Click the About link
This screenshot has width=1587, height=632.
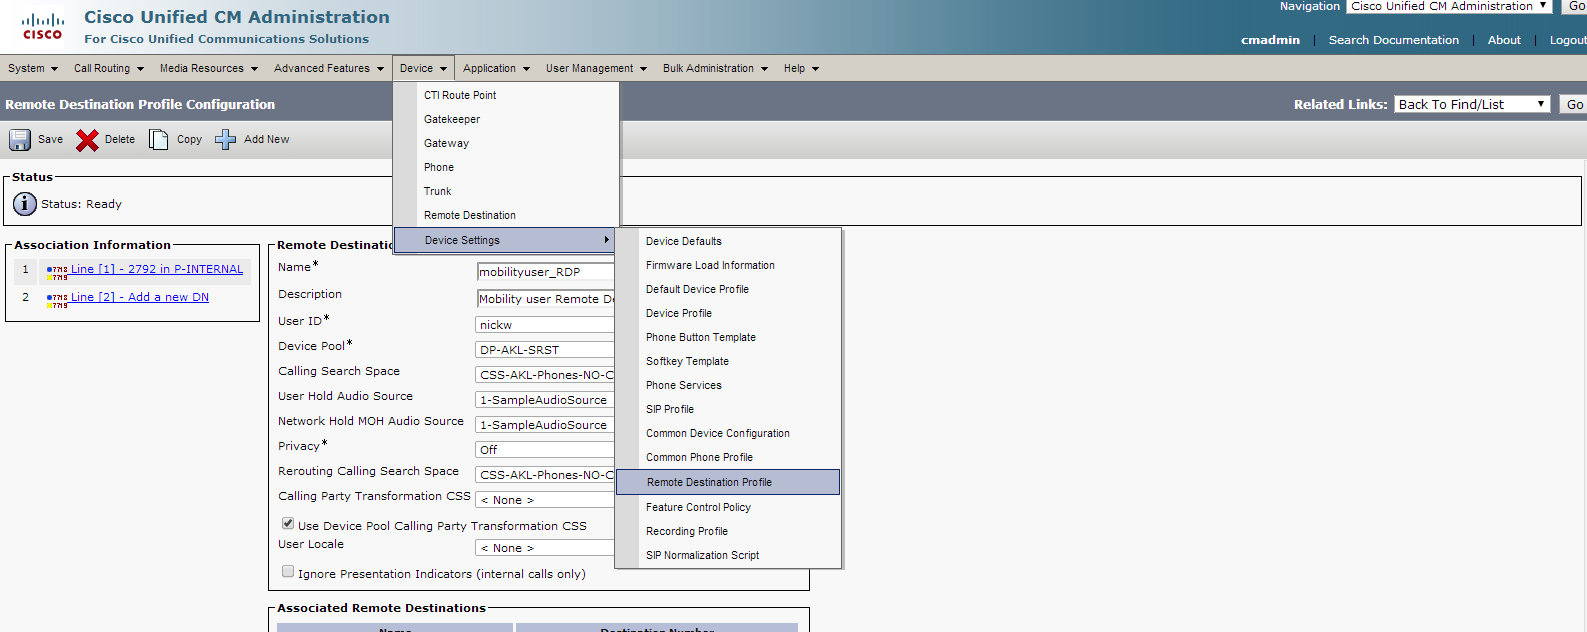tap(1504, 40)
